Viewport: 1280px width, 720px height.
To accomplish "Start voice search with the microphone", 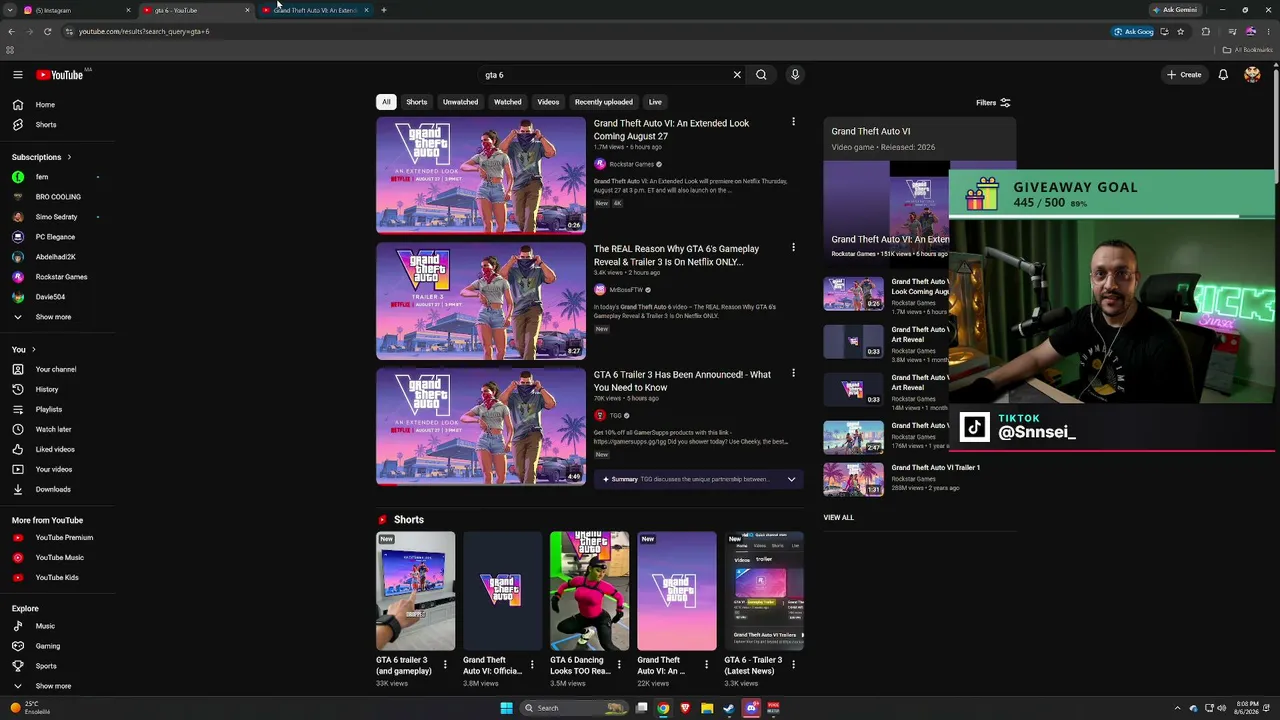I will (795, 75).
